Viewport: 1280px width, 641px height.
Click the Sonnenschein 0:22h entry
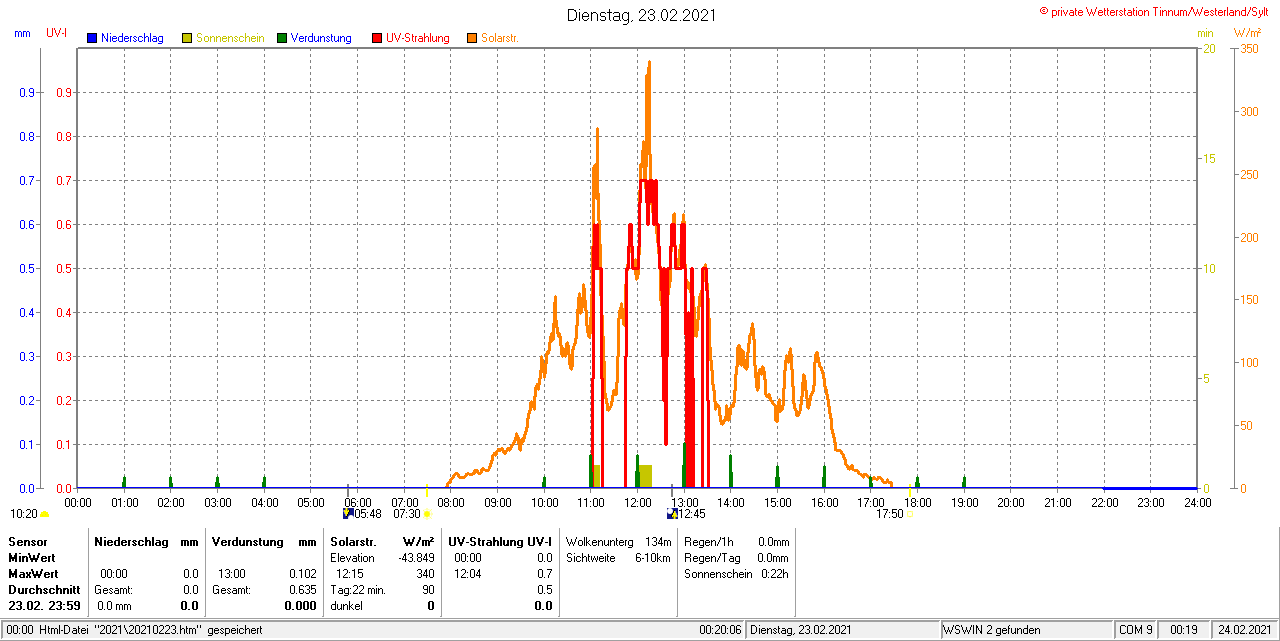pyautogui.click(x=736, y=573)
